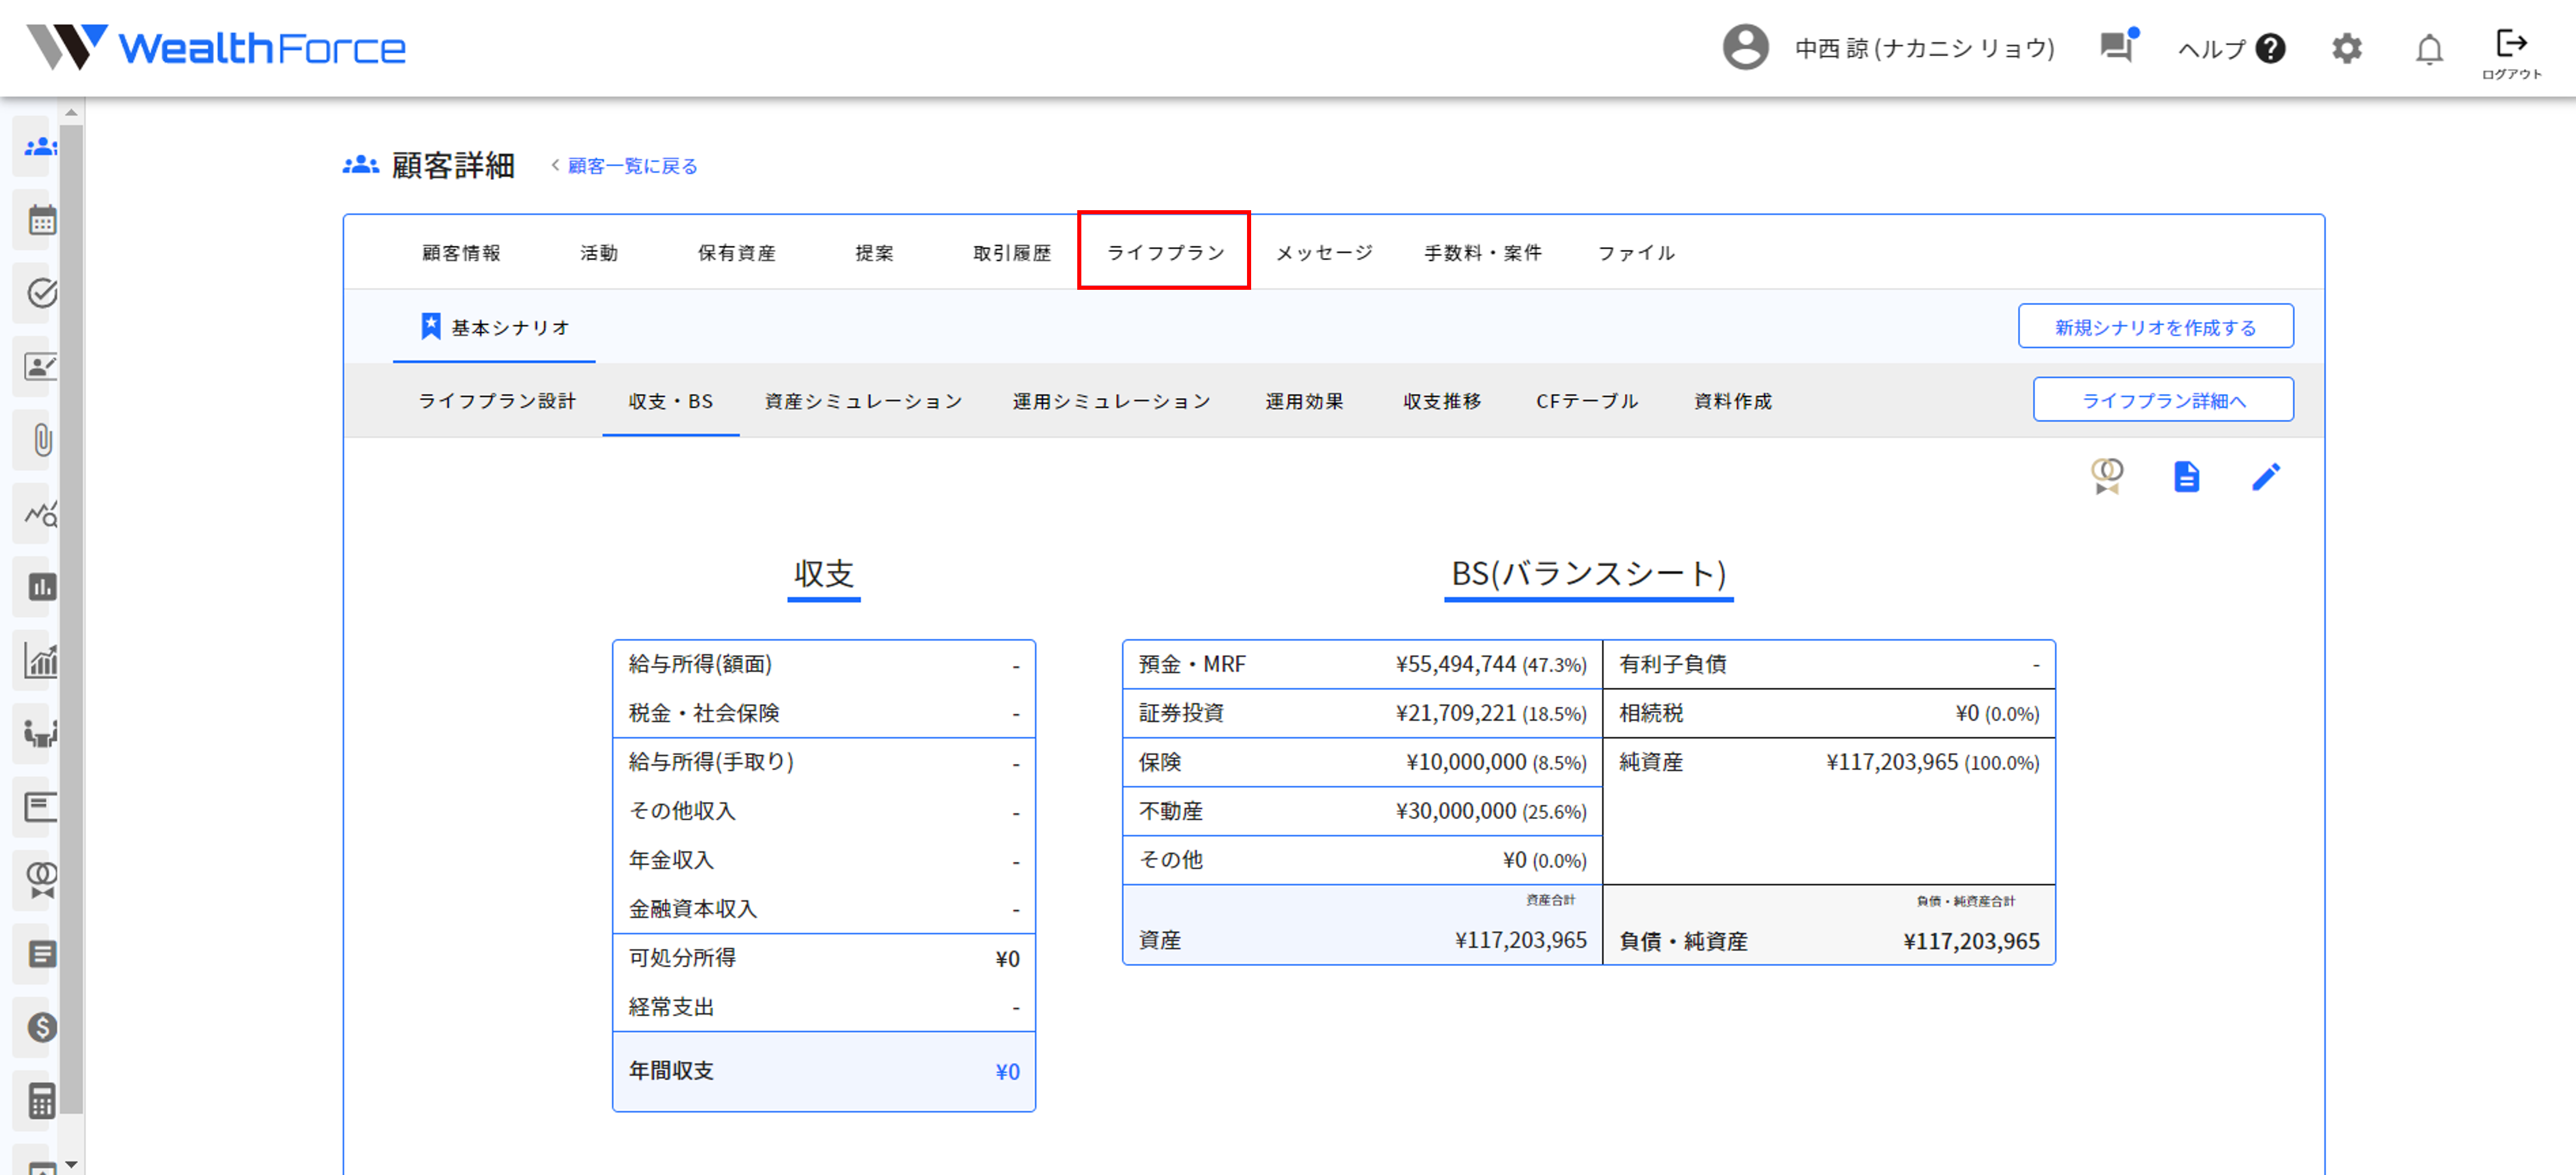Open the growth chart with arrow sidebar icon

(x=41, y=660)
